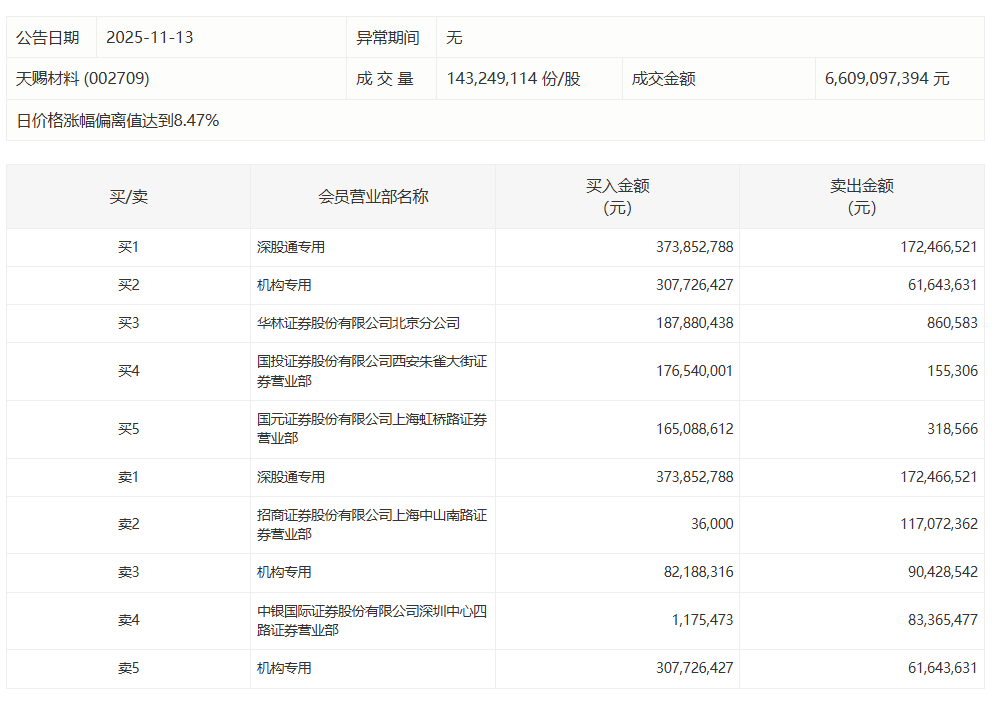Click sell amount 83,365,477
This screenshot has height=704, width=1000.
[943, 619]
